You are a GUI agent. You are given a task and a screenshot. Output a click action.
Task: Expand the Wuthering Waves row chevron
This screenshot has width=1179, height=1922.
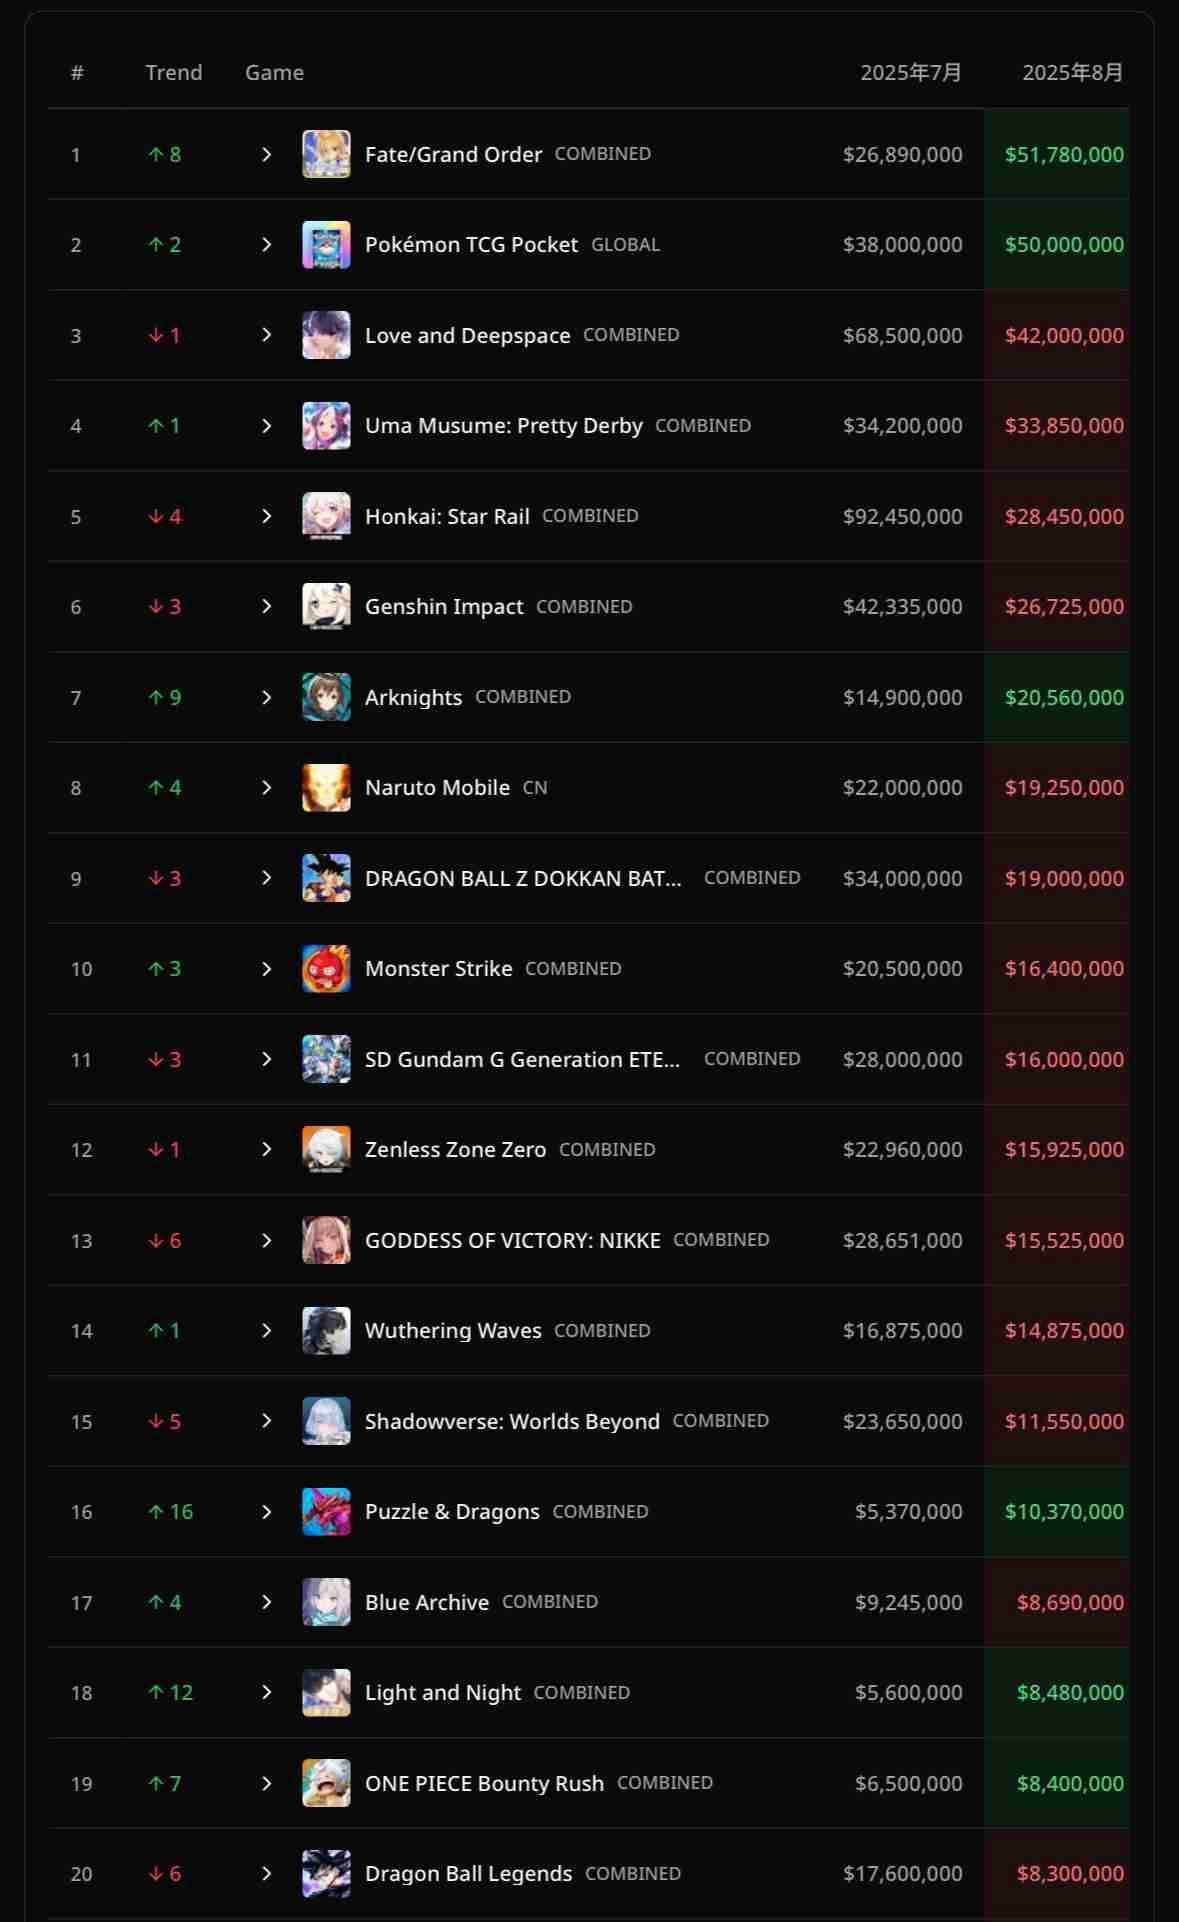pos(266,1331)
